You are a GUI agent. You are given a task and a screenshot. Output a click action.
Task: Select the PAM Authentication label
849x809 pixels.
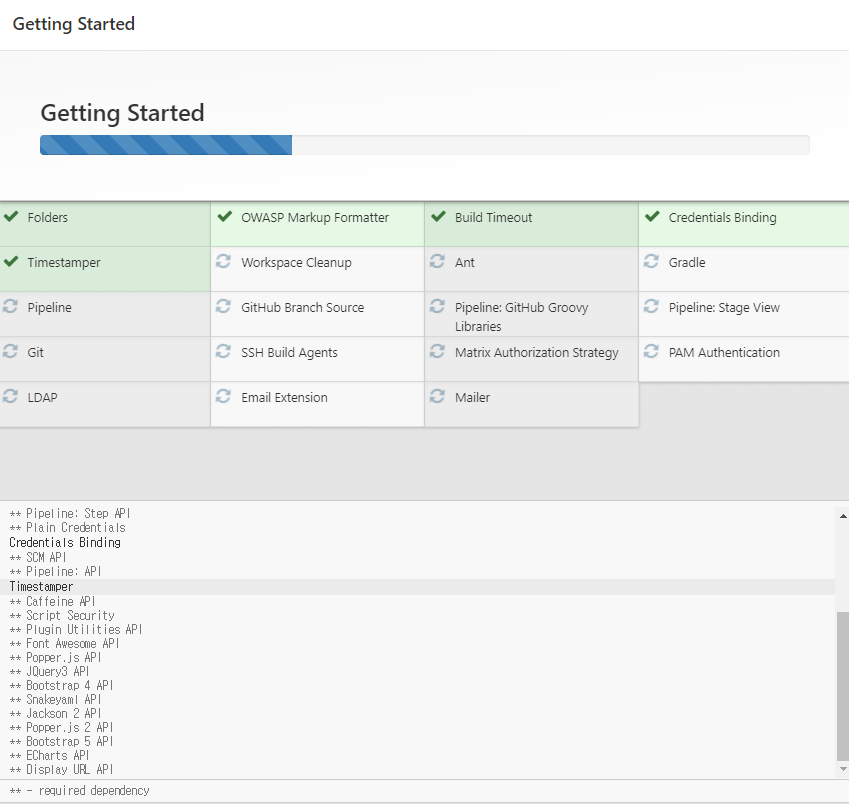[x=724, y=353]
